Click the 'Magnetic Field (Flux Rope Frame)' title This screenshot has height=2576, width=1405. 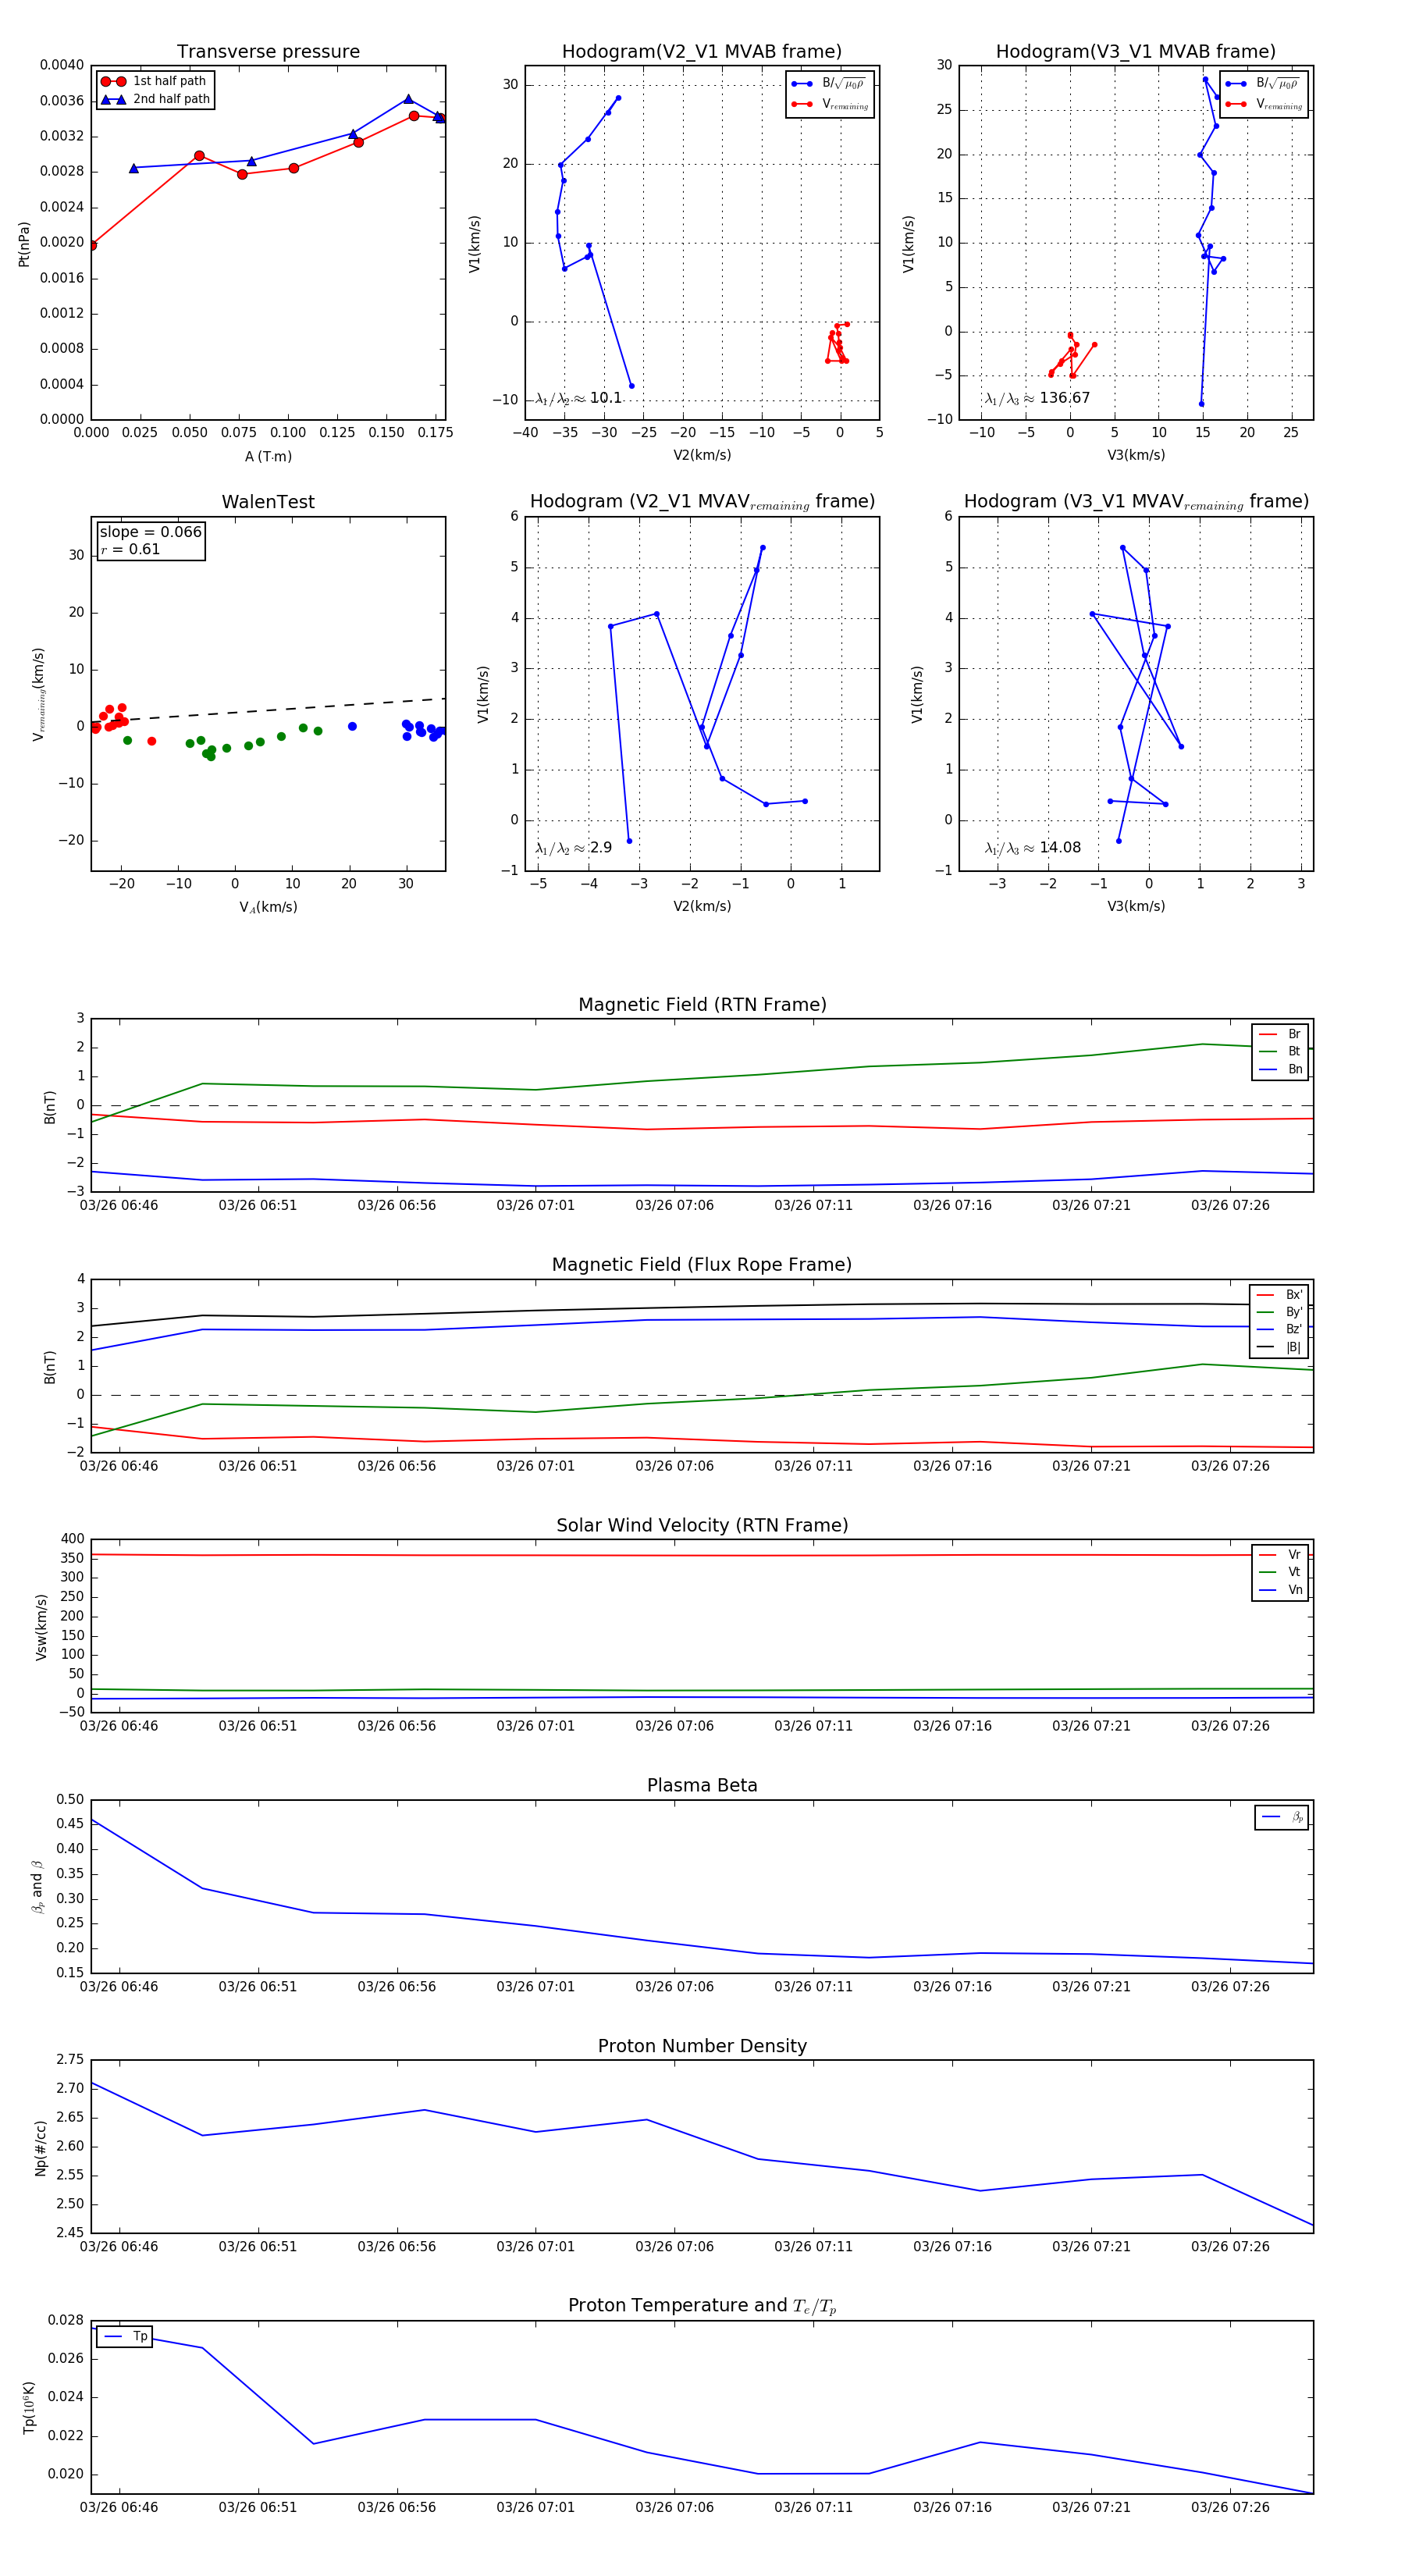[x=702, y=1265]
